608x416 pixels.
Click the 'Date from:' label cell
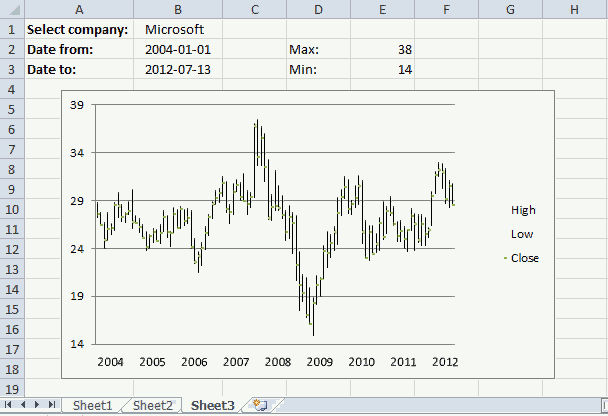coord(79,49)
